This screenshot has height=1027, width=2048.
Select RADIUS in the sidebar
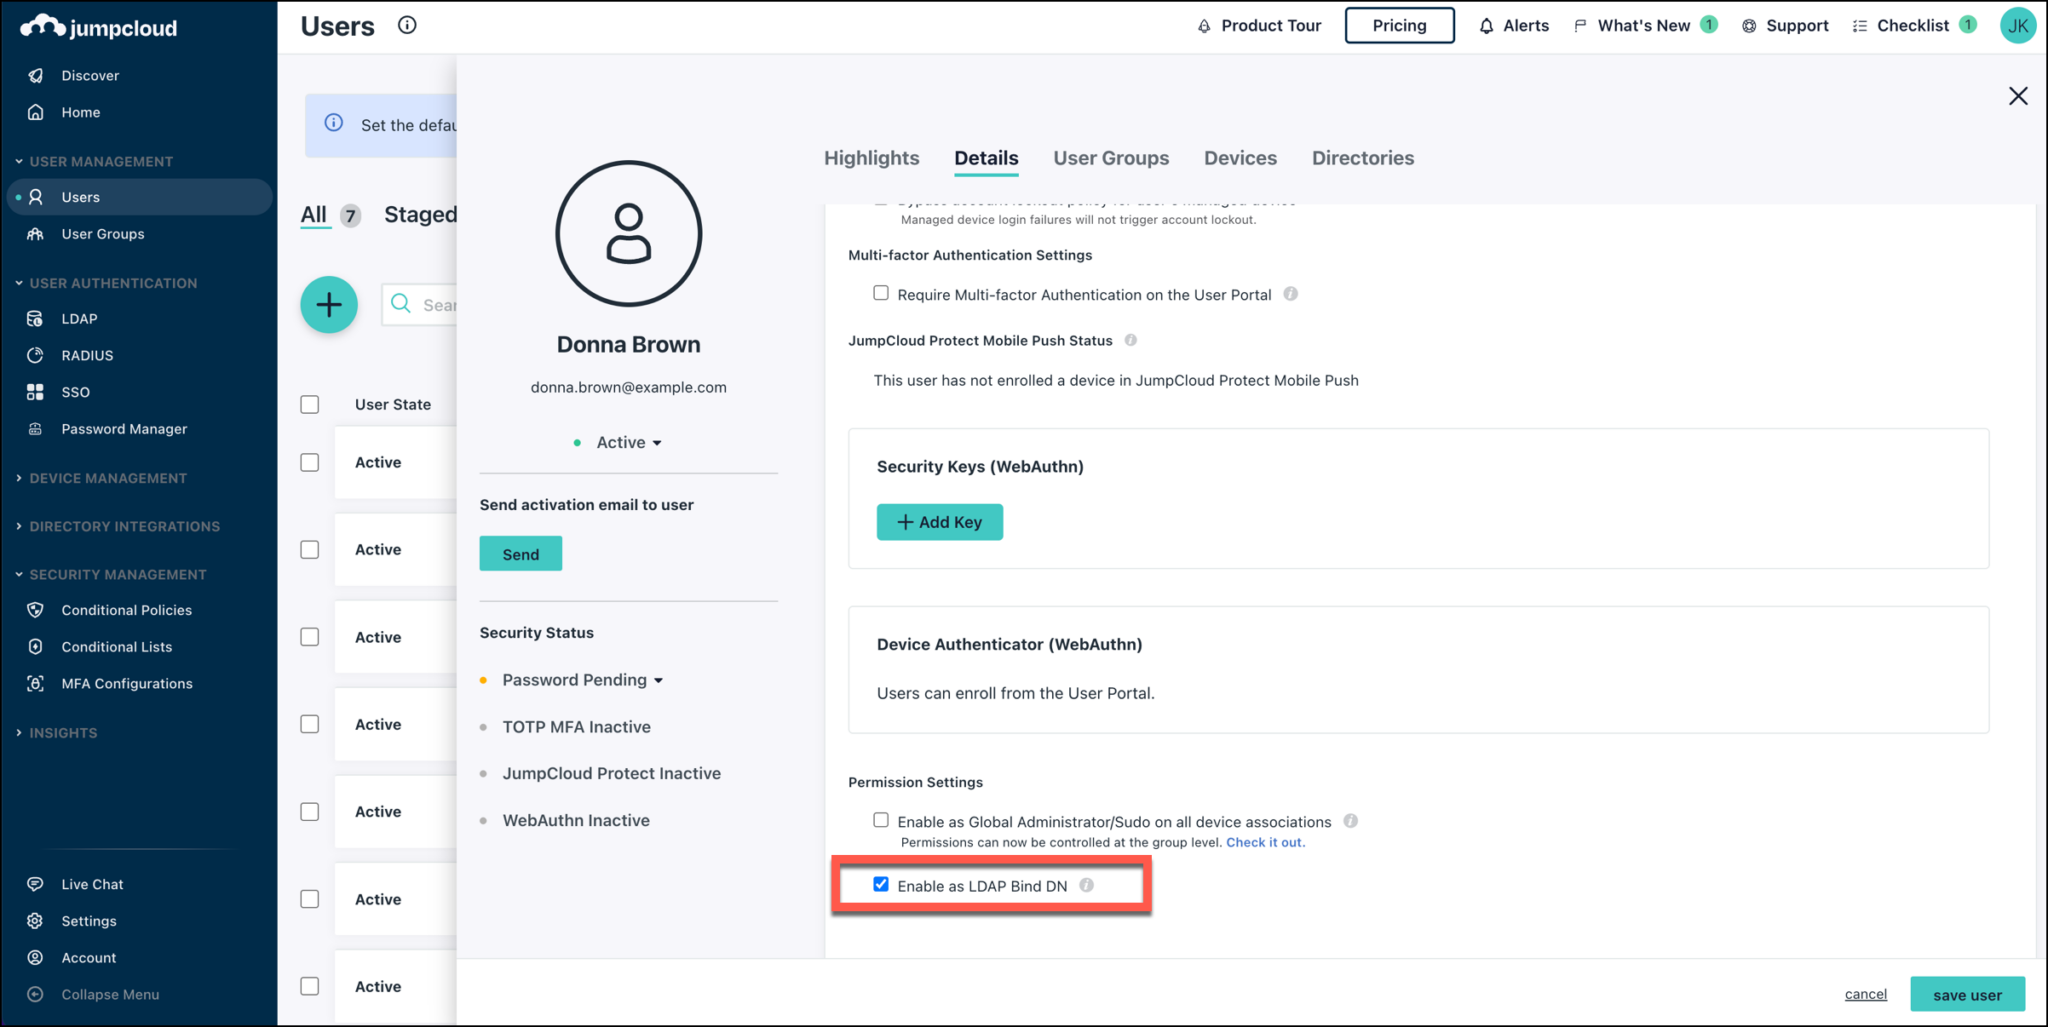(88, 354)
